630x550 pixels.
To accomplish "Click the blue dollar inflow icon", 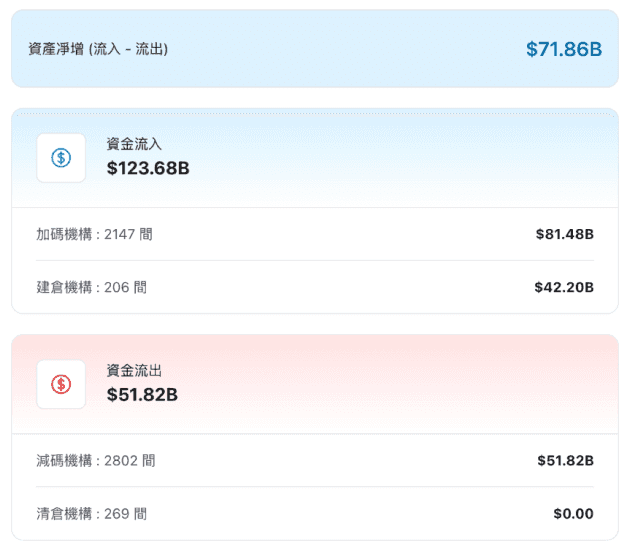I will click(x=61, y=158).
